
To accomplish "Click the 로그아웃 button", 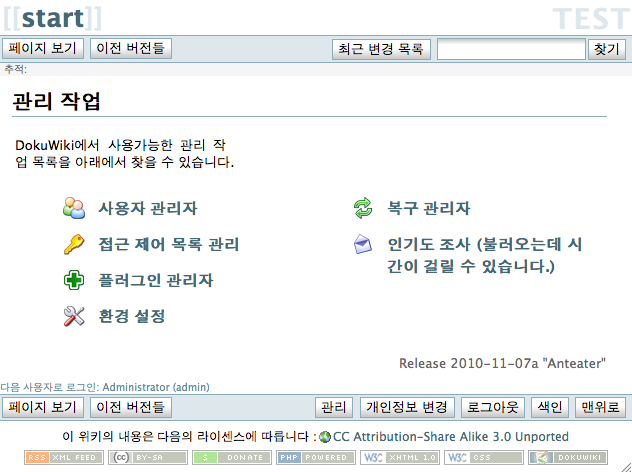I will pyautogui.click(x=493, y=407).
